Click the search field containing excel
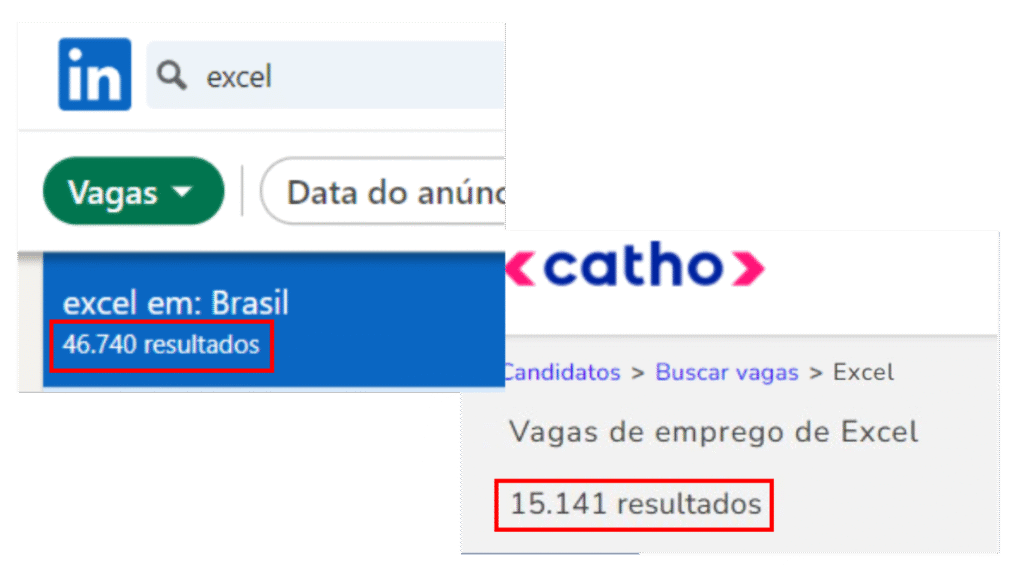Image resolution: width=1024 pixels, height=576 pixels. pos(325,75)
